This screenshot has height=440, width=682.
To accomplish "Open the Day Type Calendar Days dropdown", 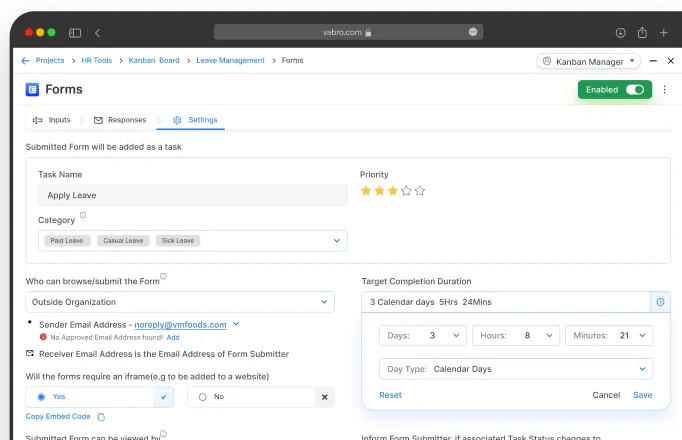I will [516, 369].
